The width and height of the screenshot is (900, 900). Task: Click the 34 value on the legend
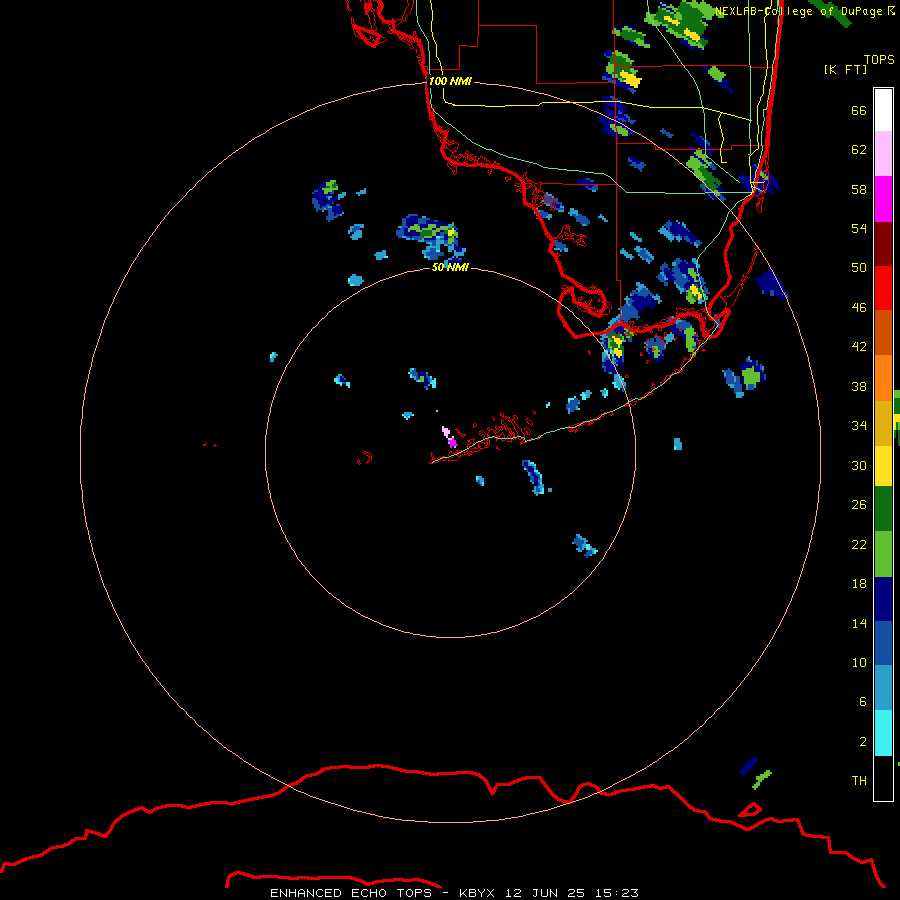[859, 425]
